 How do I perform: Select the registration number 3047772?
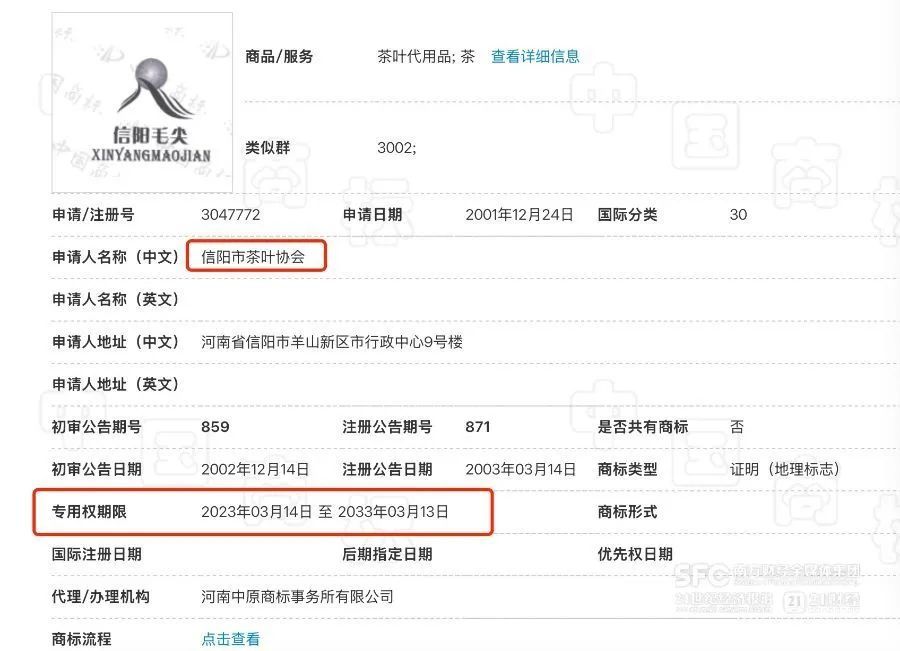[231, 215]
